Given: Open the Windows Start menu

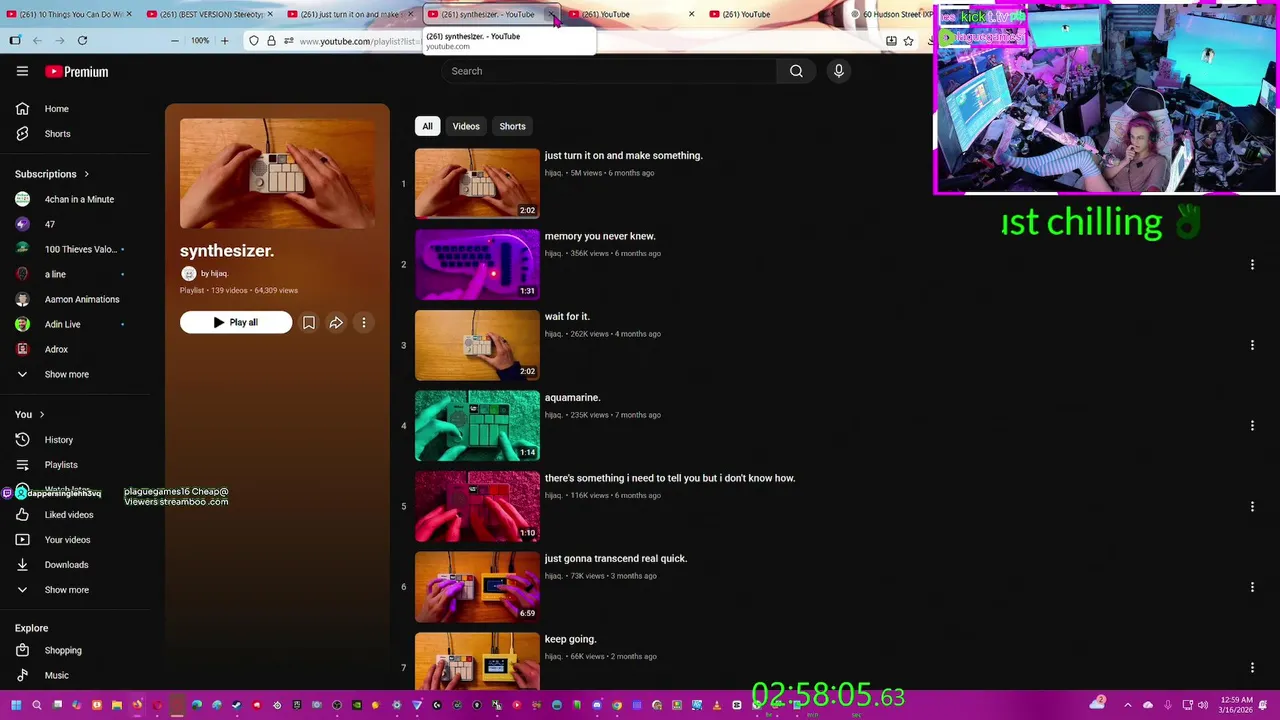Looking at the screenshot, I should pyautogui.click(x=16, y=705).
